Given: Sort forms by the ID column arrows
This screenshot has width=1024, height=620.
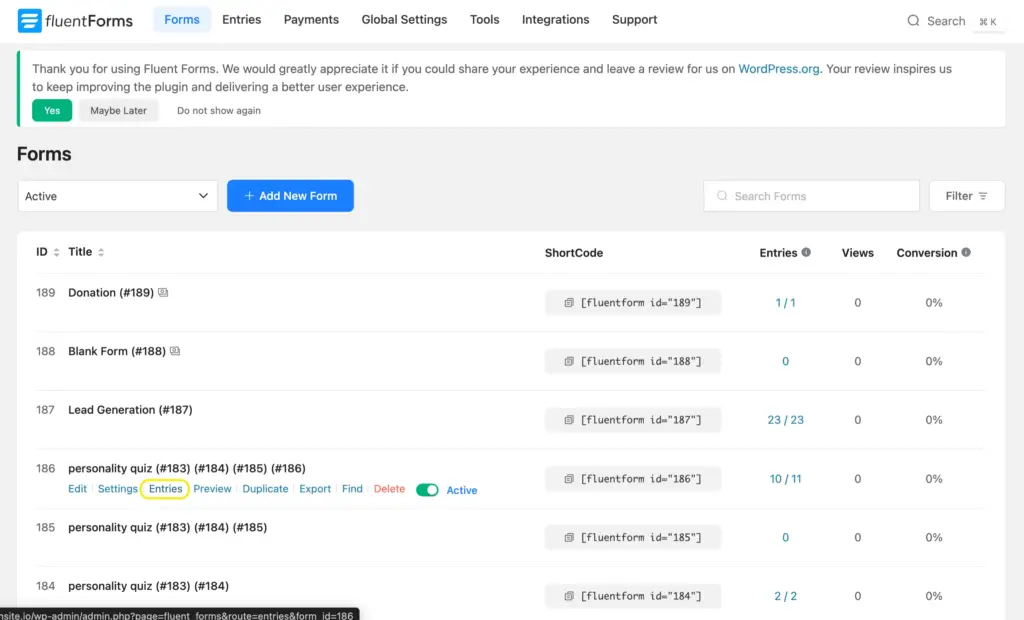Looking at the screenshot, I should [x=57, y=252].
